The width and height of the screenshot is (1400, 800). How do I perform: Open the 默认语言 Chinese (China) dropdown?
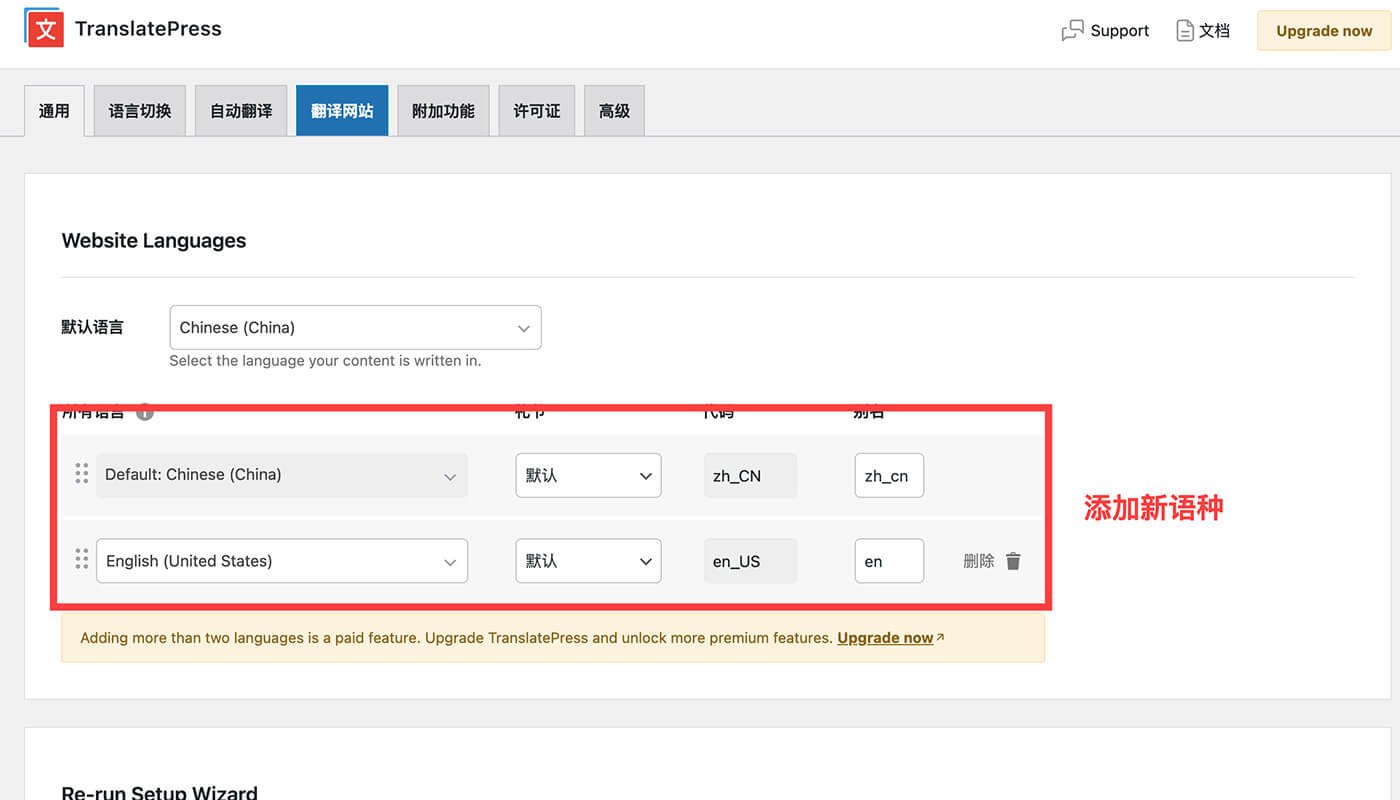click(355, 328)
